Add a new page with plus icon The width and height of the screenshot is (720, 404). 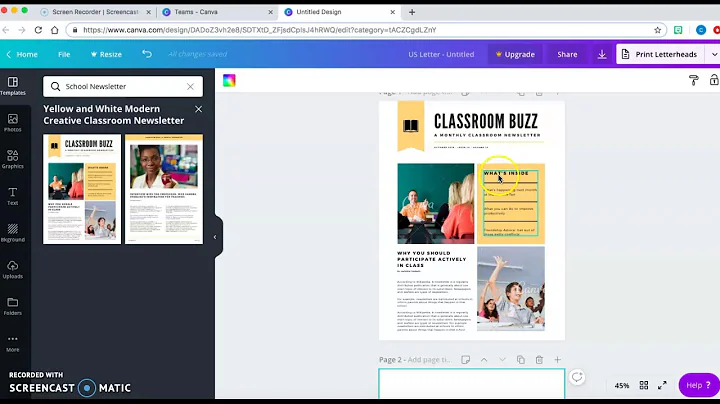click(557, 359)
